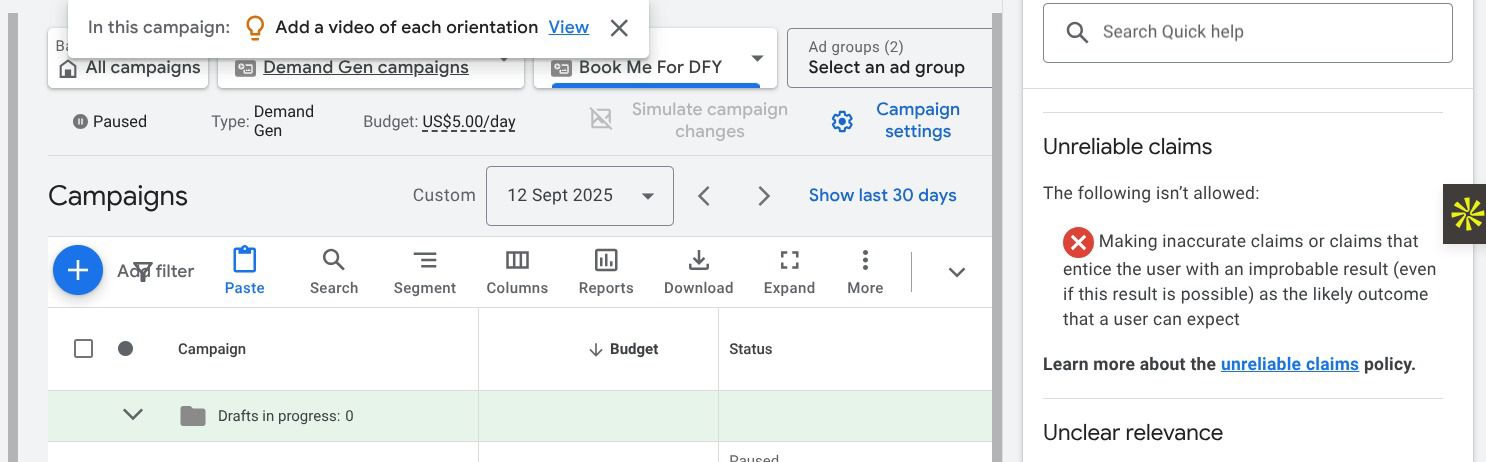Click the yellow asterisk side tab
The image size is (1486, 462).
[1465, 214]
